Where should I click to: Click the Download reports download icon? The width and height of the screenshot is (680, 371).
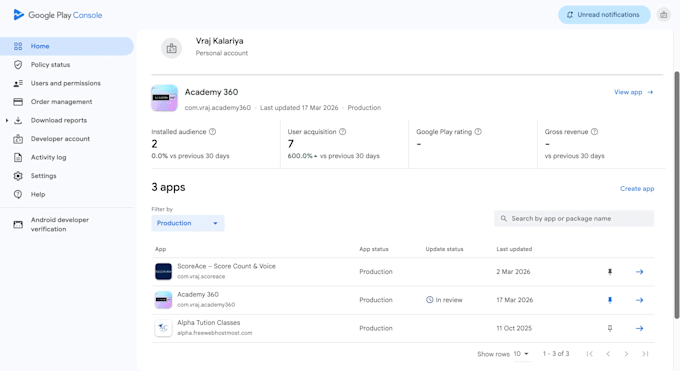point(18,120)
